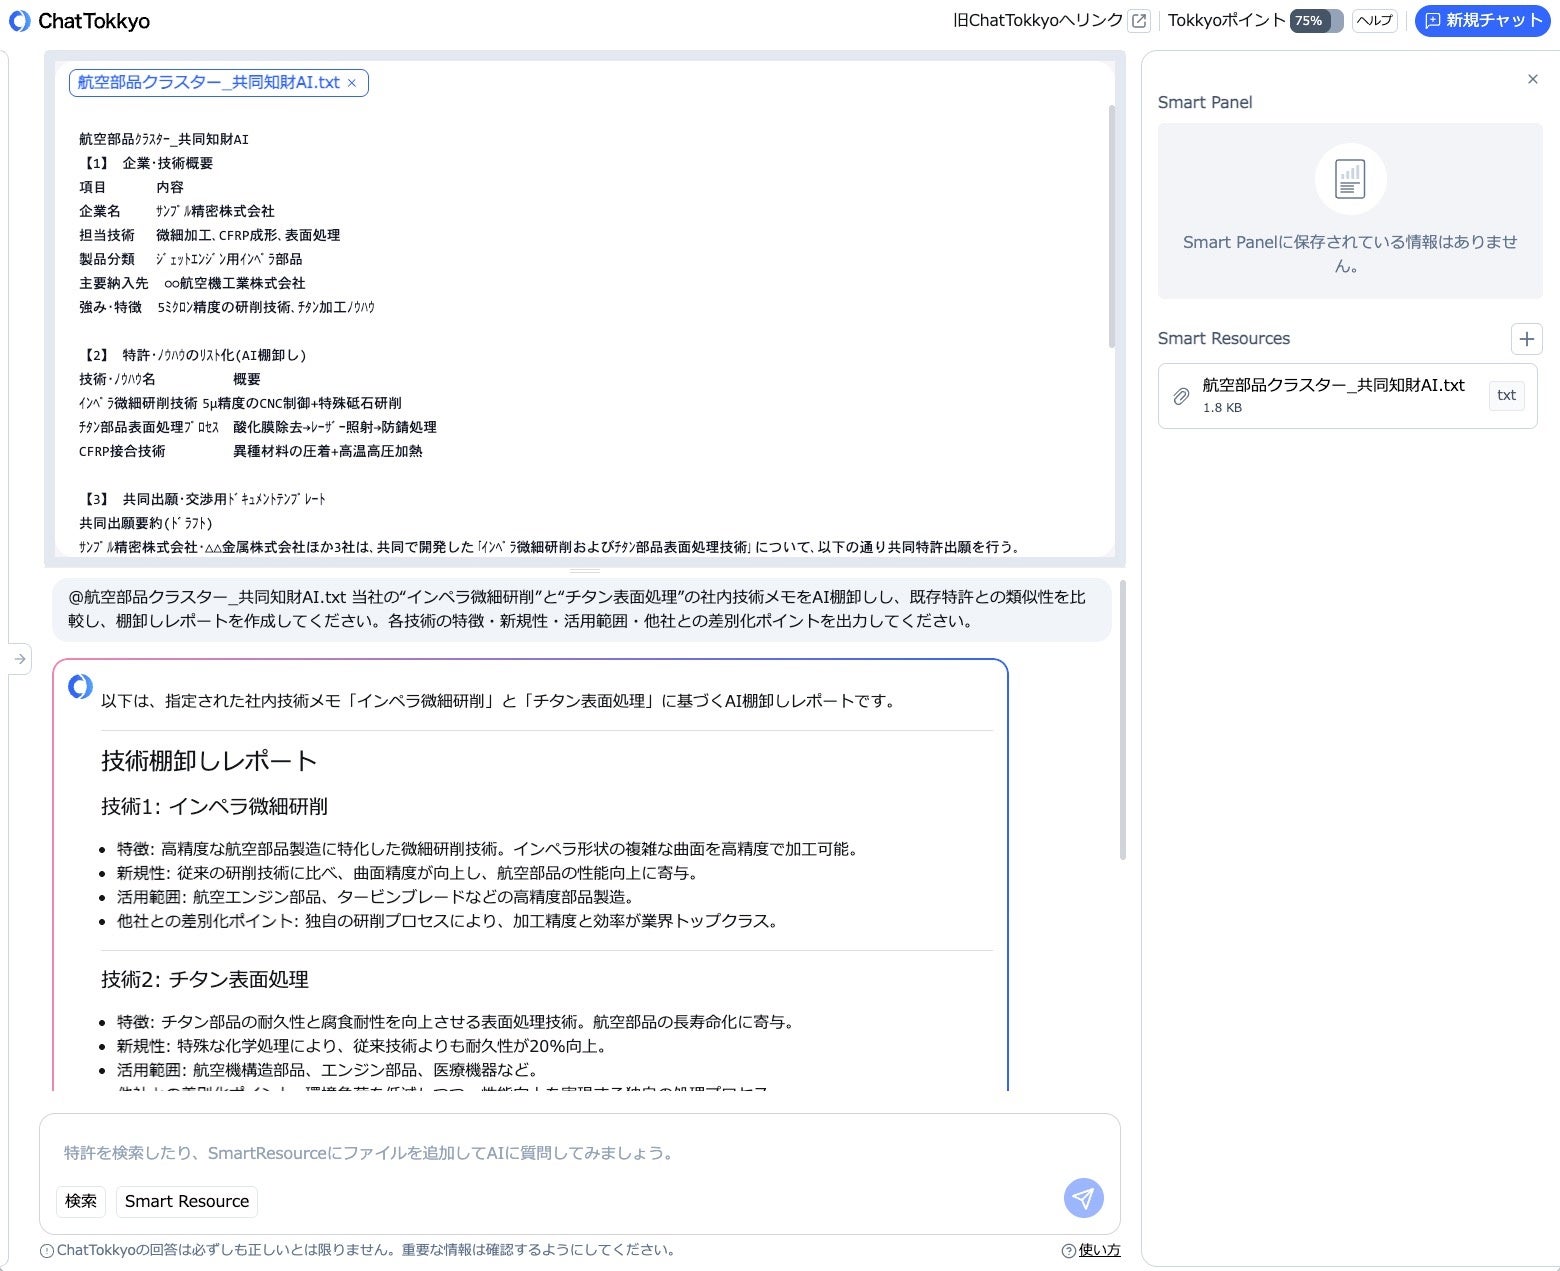Image resolution: width=1560 pixels, height=1271 pixels.
Task: Click the 【3】 共同出願・交渉用 line
Action: tap(203, 499)
